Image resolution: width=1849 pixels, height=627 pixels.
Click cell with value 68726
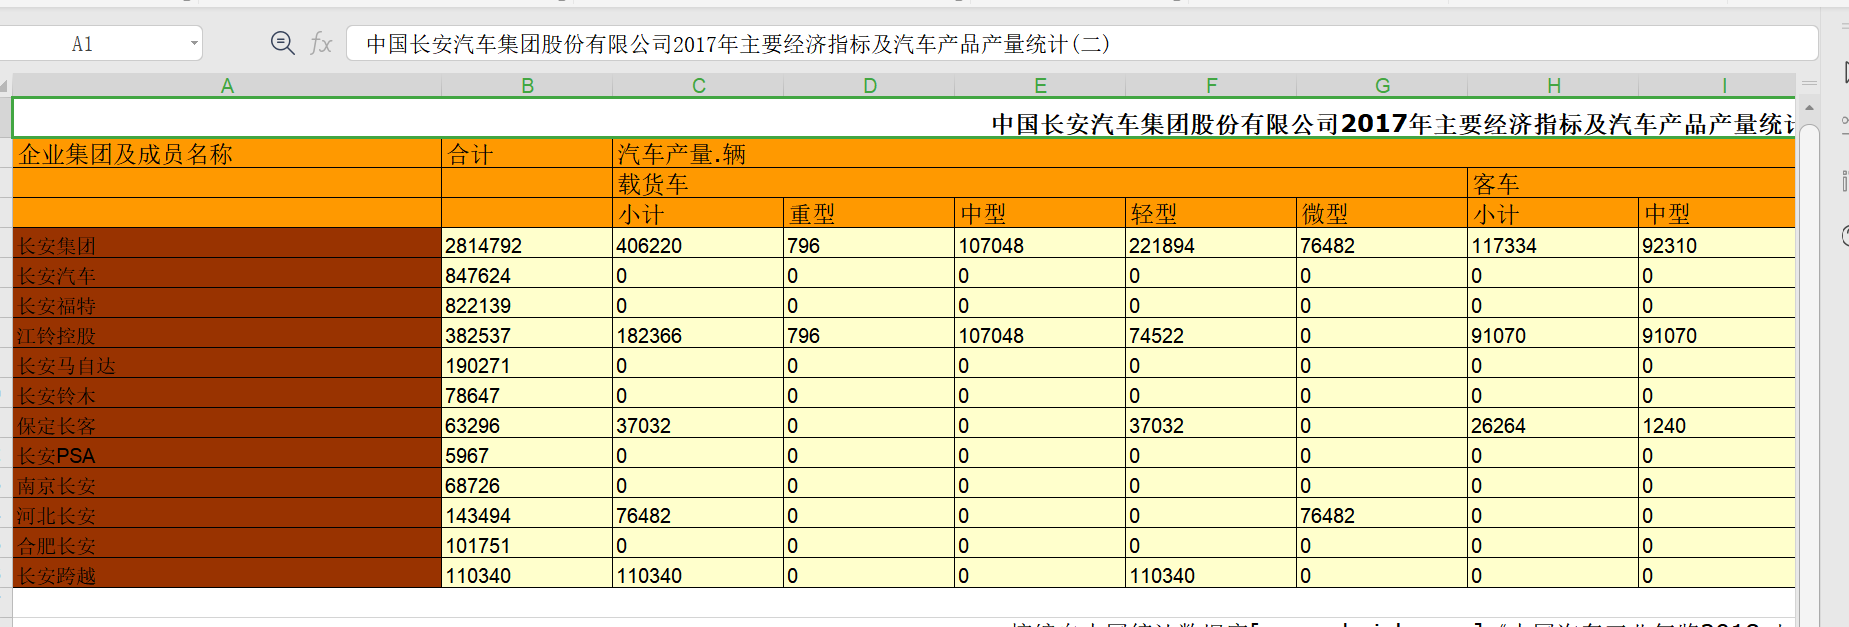coord(527,484)
